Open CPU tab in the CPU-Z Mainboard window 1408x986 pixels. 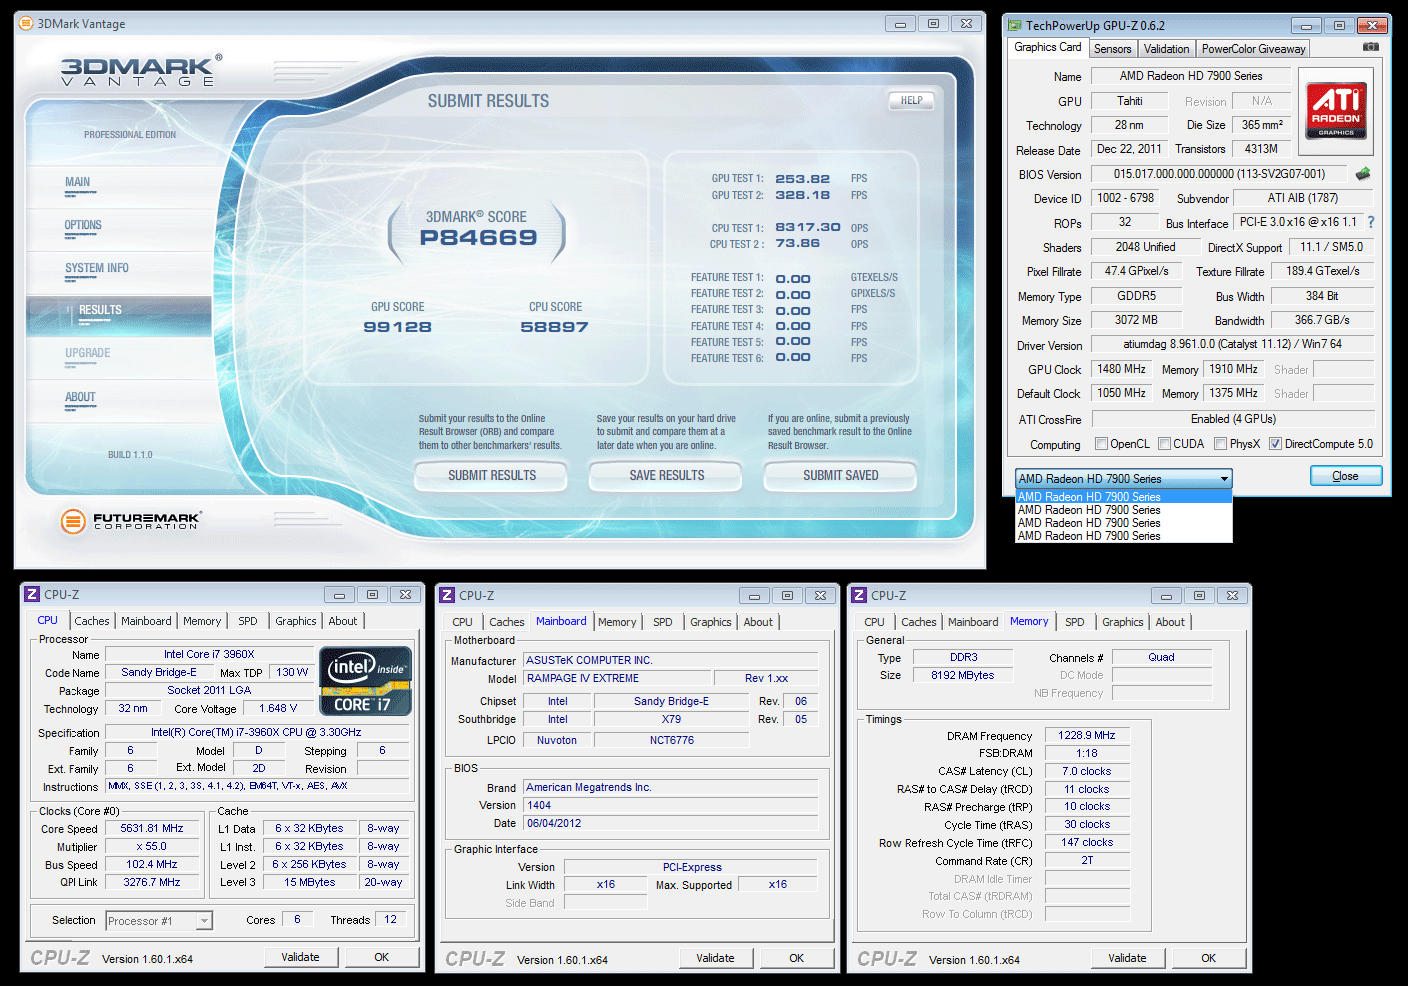point(462,622)
